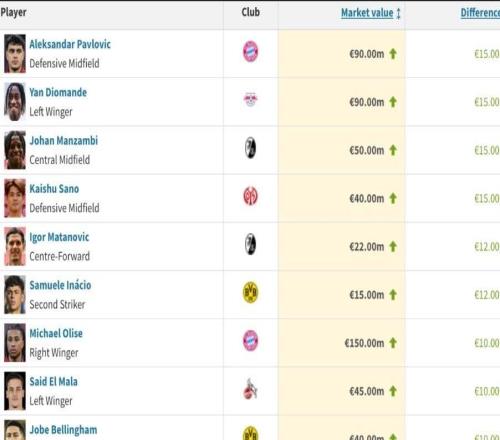Click RB Leipzig crest beside Yan Diomande
This screenshot has height=440, width=500.
250,99
